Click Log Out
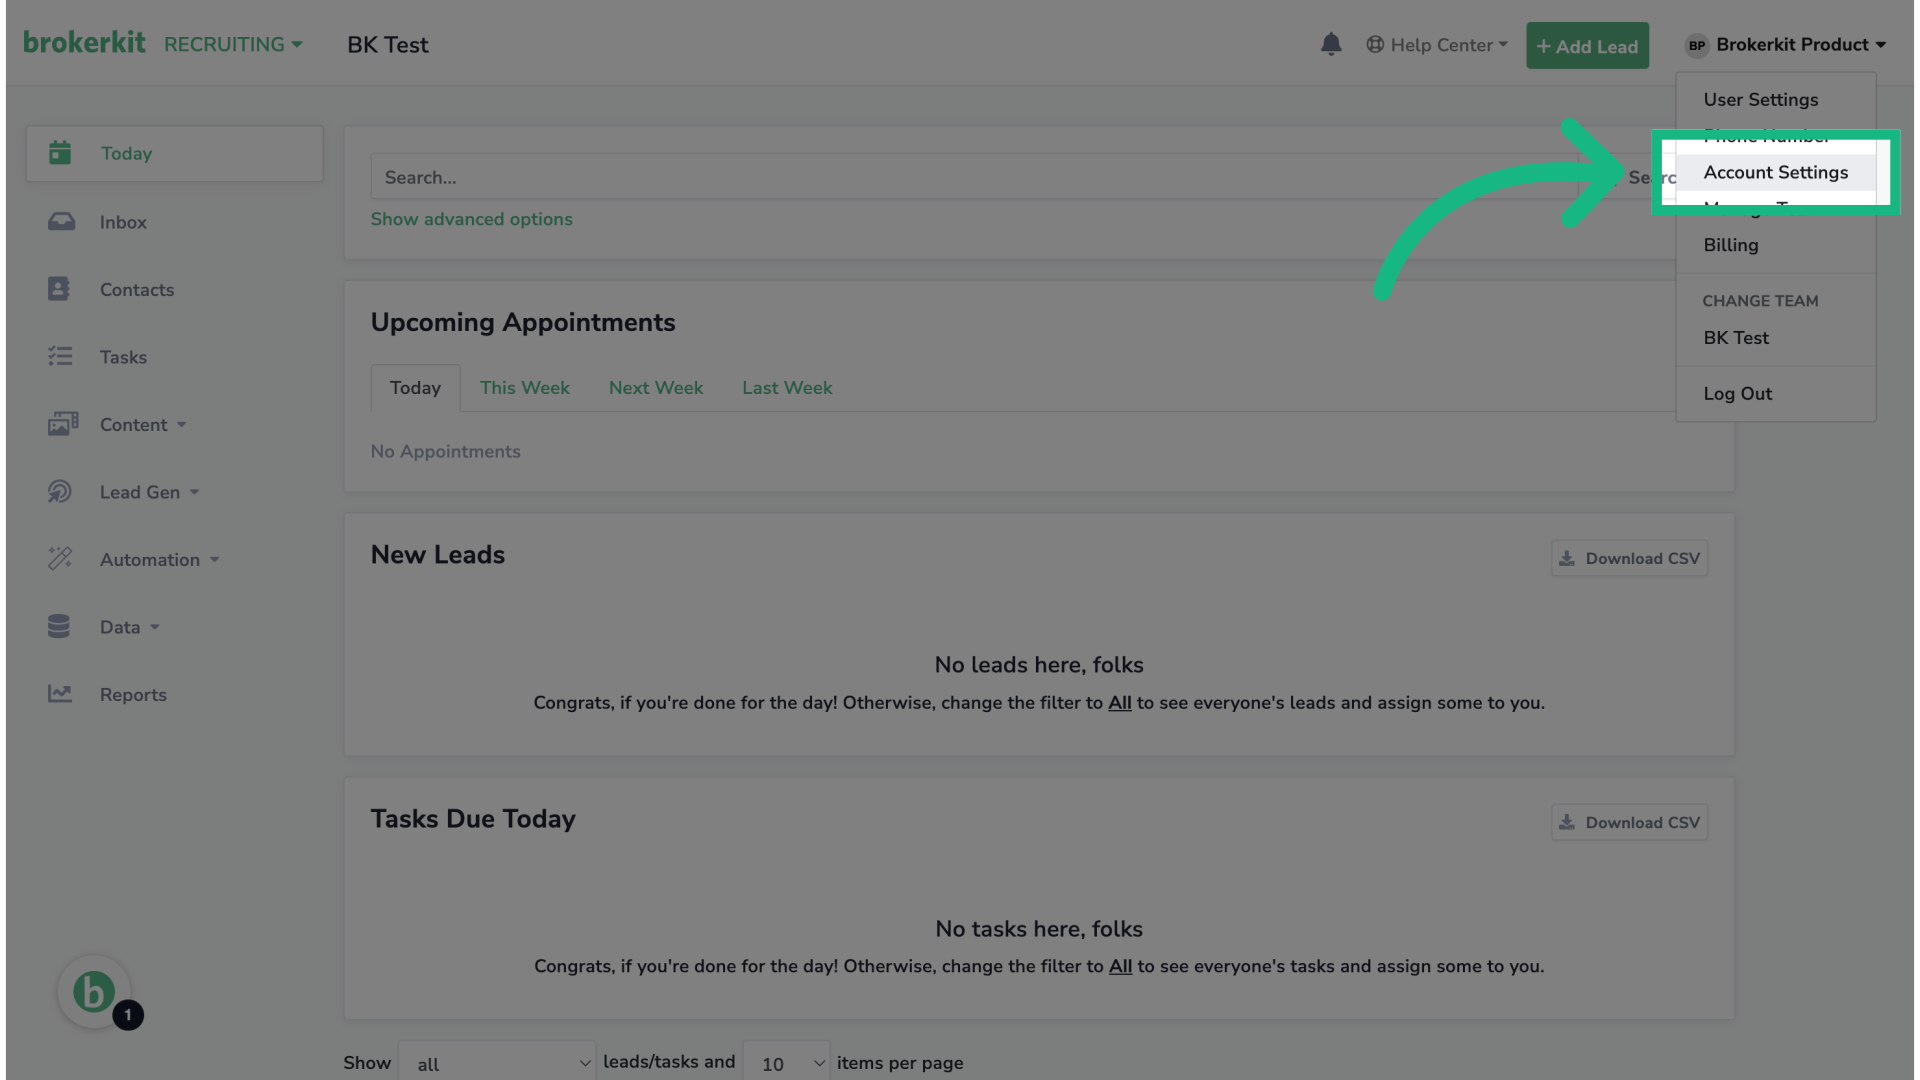The width and height of the screenshot is (1920, 1080). (1776, 394)
